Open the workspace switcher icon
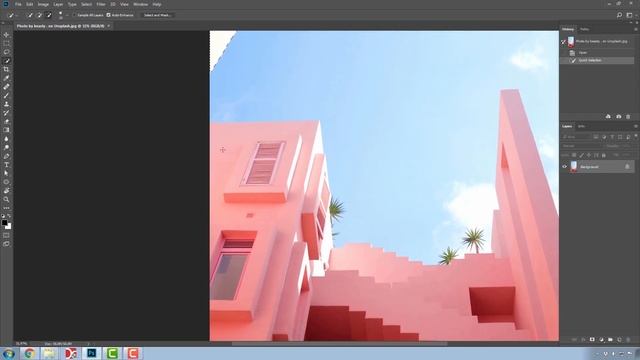This screenshot has width=640, height=360. pos(629,15)
